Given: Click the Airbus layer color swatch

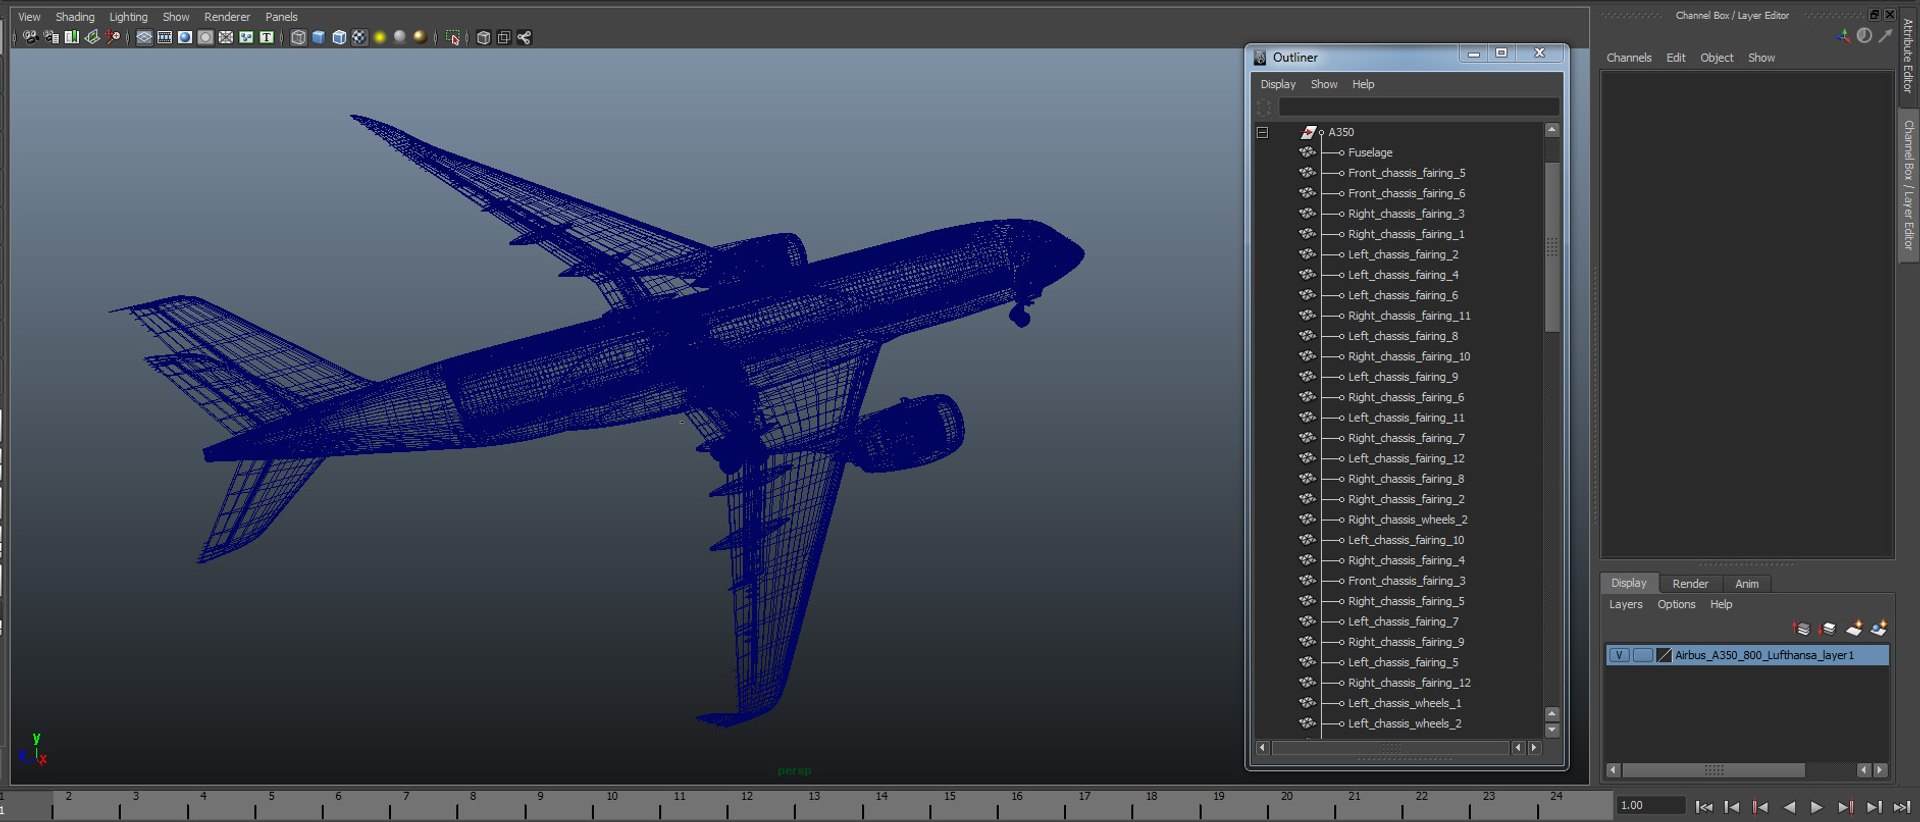Looking at the screenshot, I should pos(1664,656).
